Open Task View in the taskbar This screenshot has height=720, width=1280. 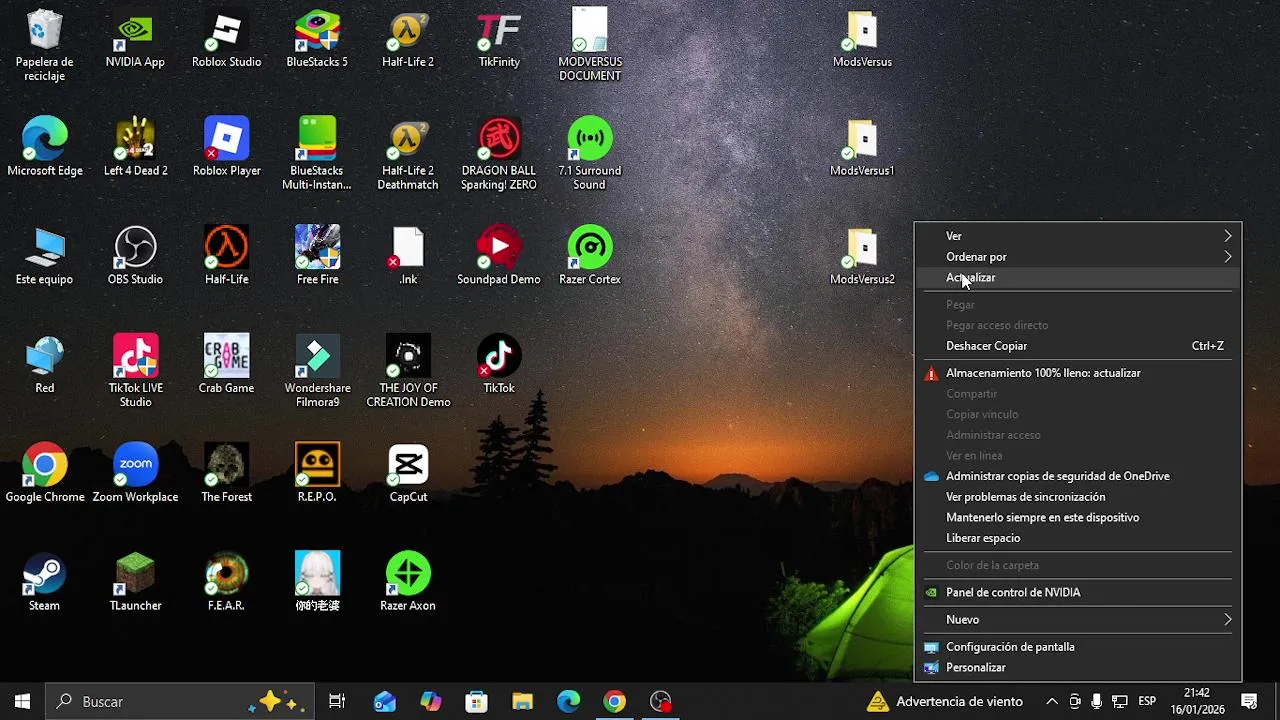pos(337,702)
